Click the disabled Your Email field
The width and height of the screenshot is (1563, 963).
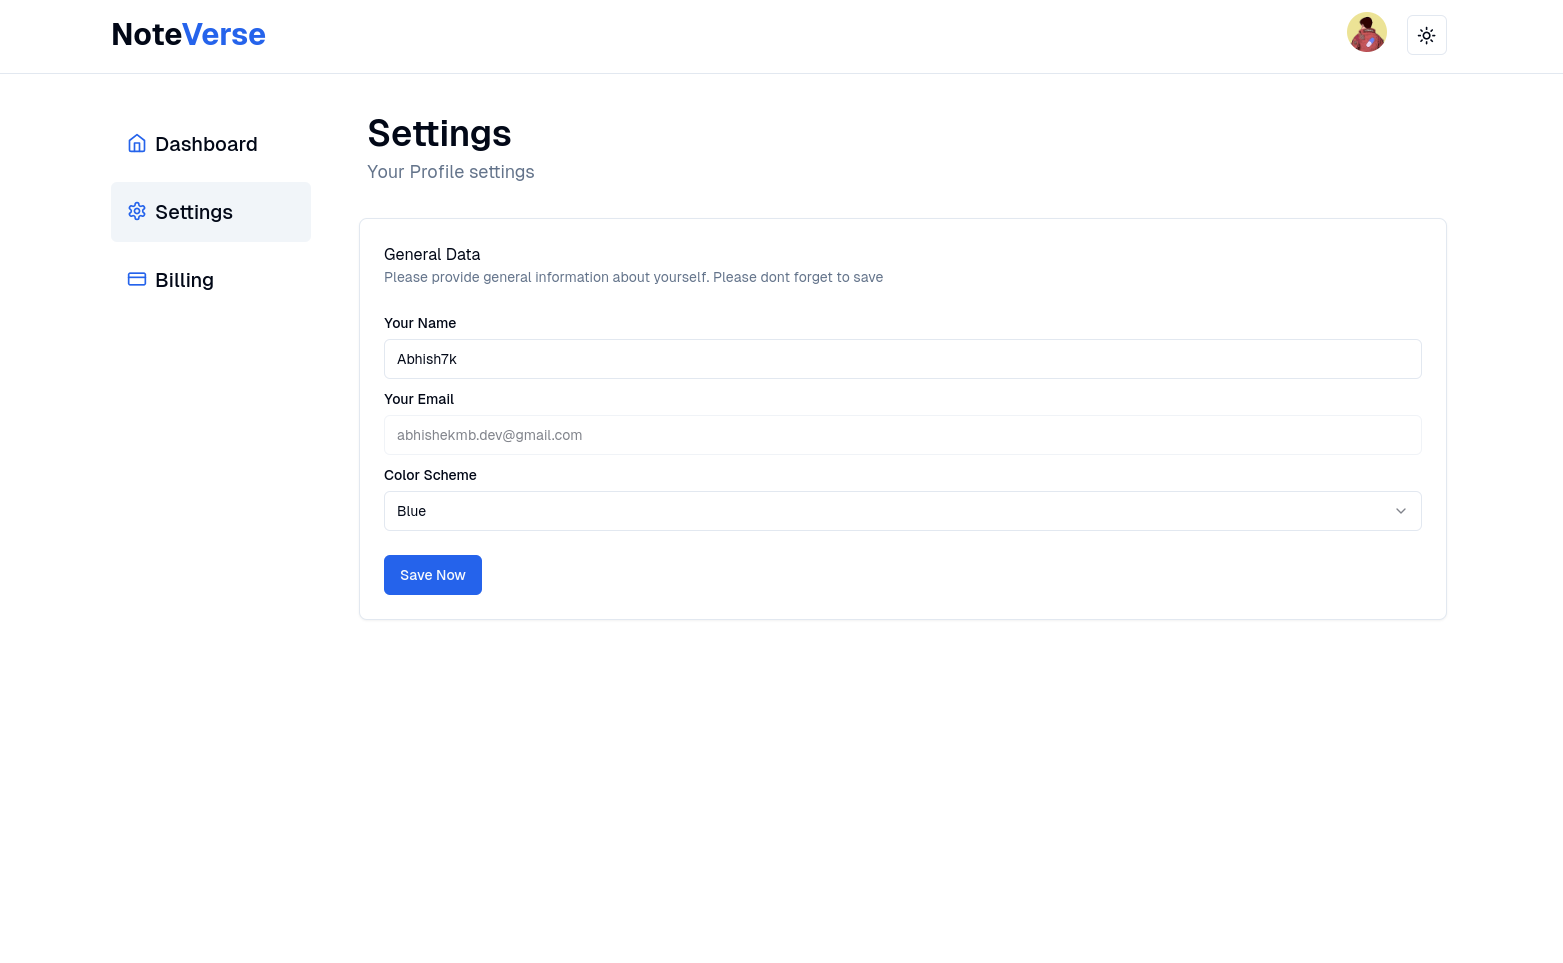click(x=902, y=435)
